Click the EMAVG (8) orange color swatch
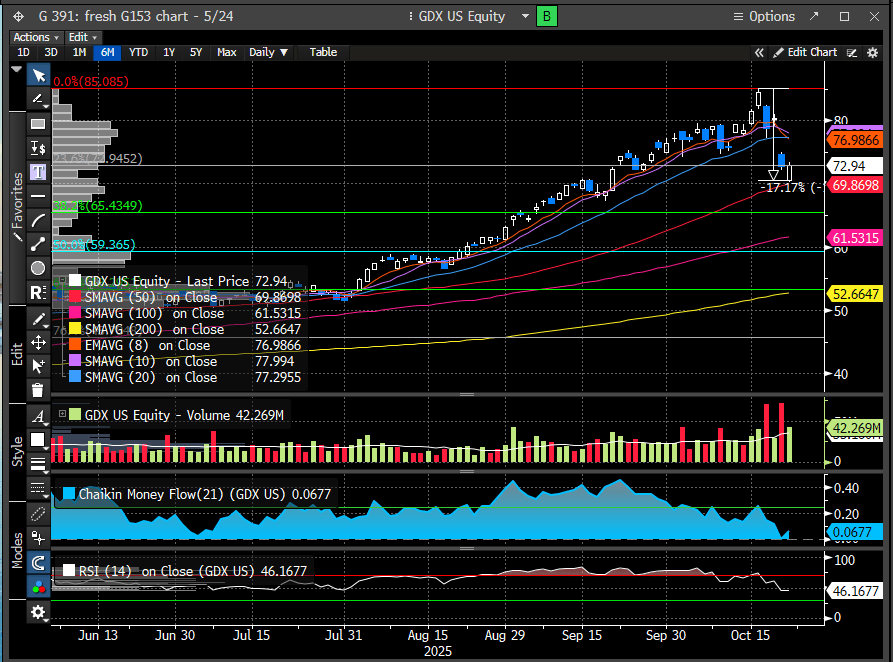The image size is (893, 662). tap(75, 345)
